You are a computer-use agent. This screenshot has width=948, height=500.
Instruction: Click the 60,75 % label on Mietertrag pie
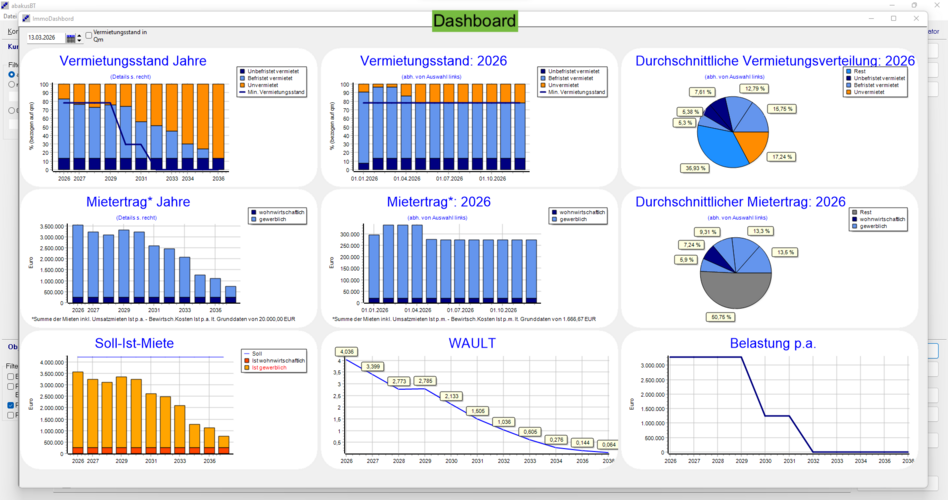coord(720,317)
